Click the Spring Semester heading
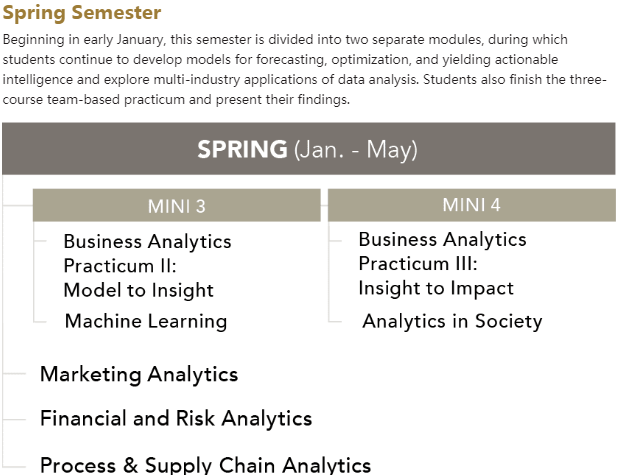The height and width of the screenshot is (475, 619). point(82,13)
